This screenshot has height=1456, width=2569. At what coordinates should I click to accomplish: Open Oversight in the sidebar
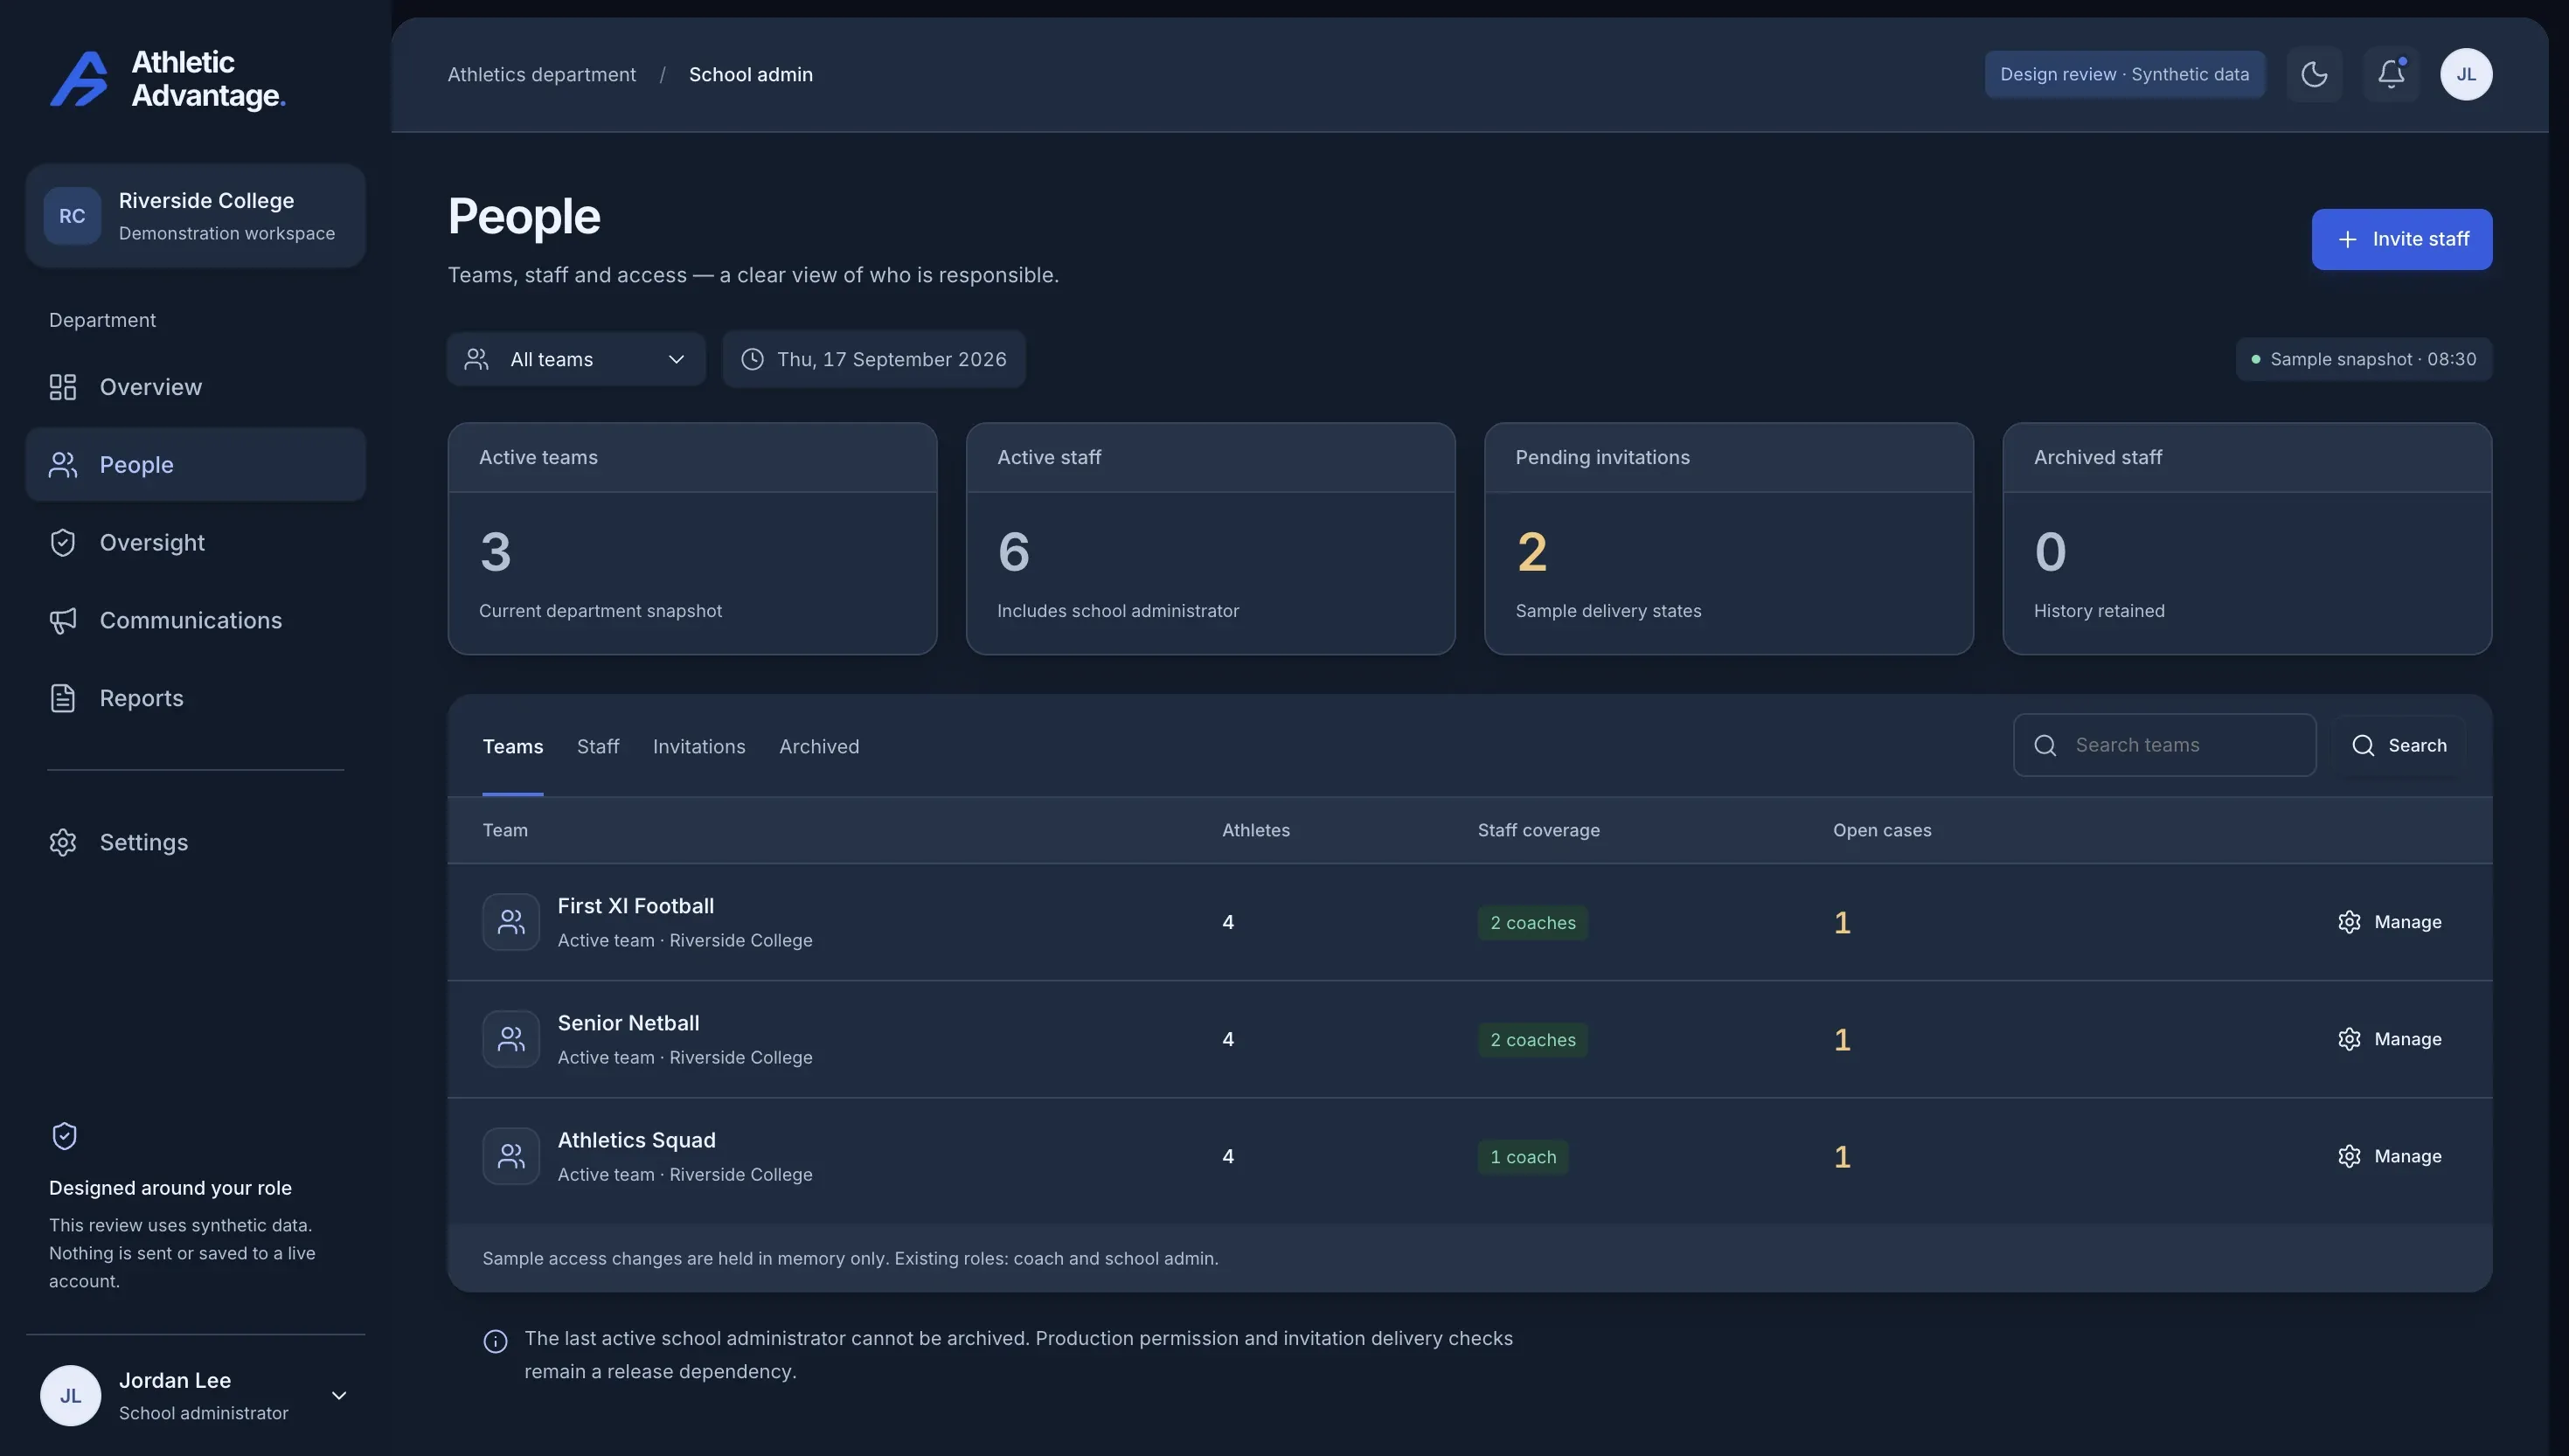click(195, 543)
